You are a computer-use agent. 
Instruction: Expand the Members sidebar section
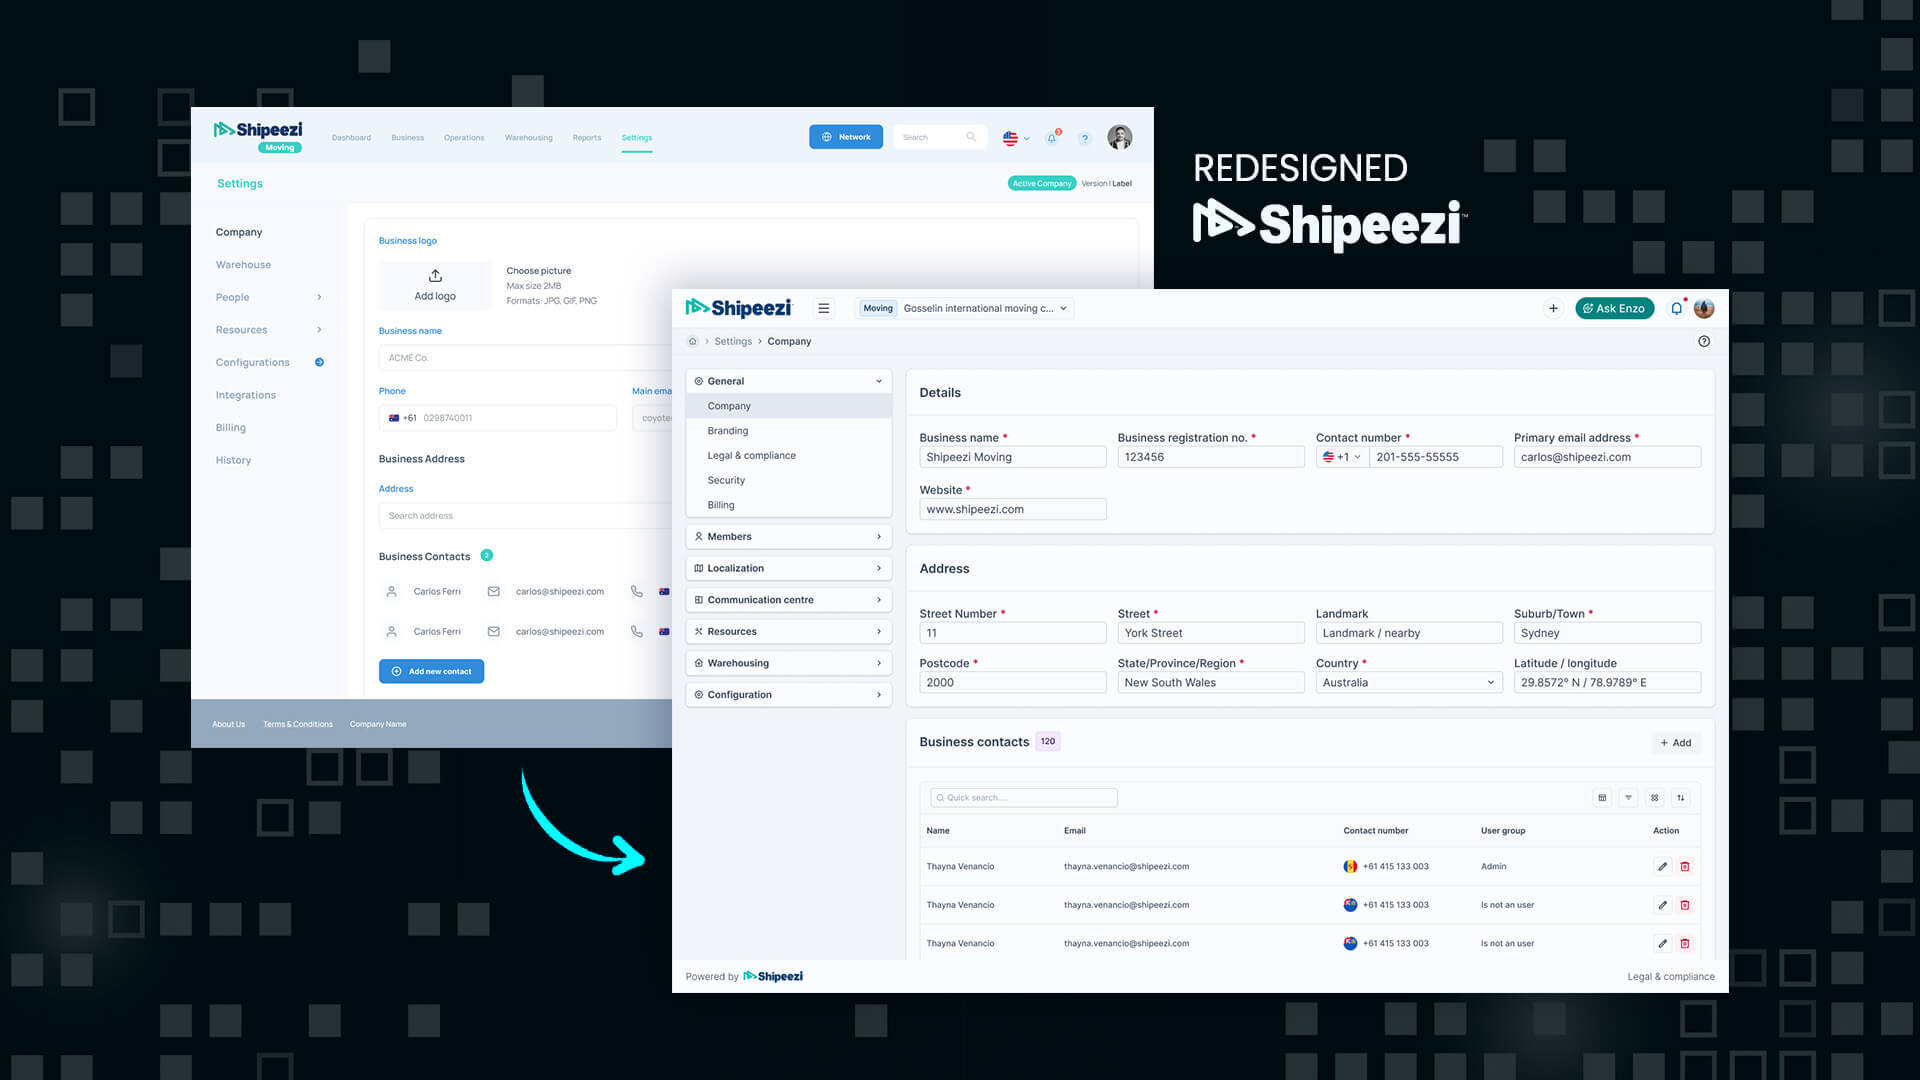tap(788, 537)
